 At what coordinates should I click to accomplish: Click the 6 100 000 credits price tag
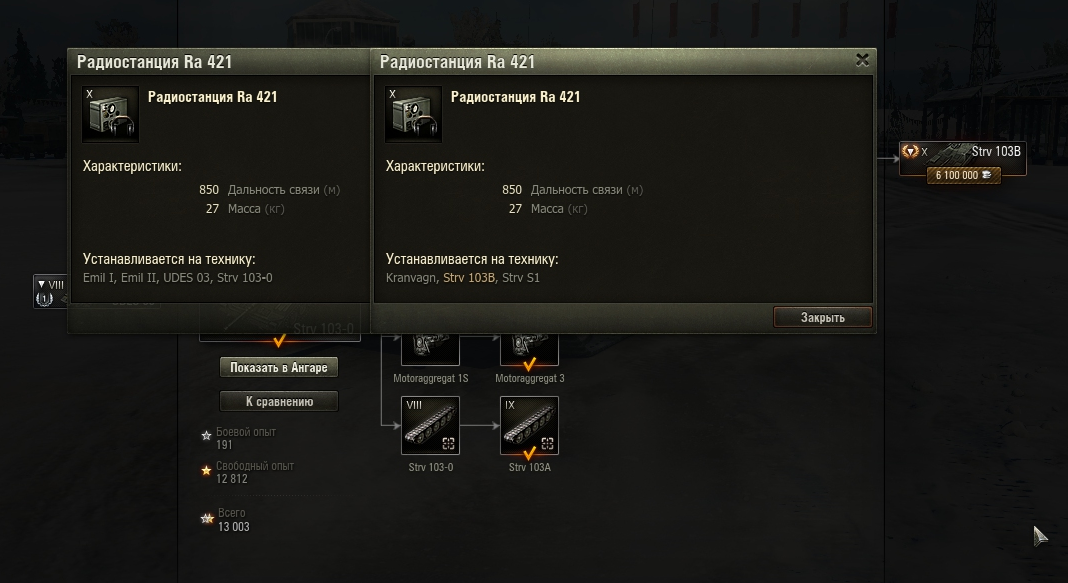[963, 175]
